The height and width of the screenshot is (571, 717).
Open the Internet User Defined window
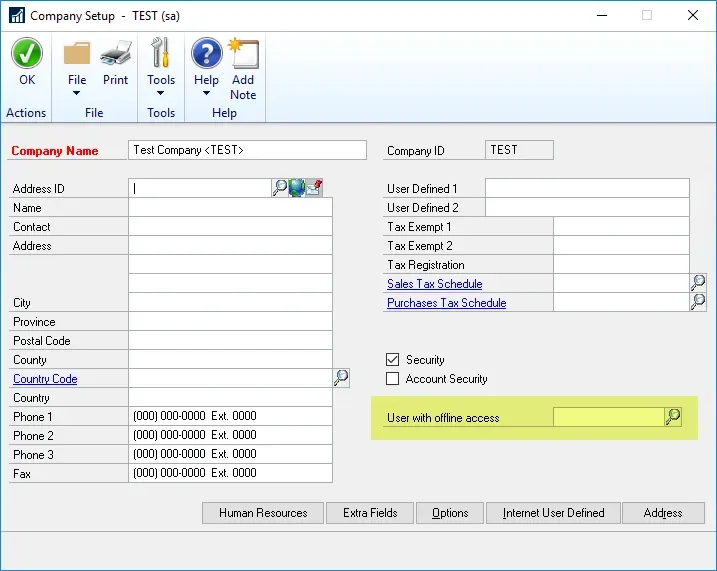[553, 513]
